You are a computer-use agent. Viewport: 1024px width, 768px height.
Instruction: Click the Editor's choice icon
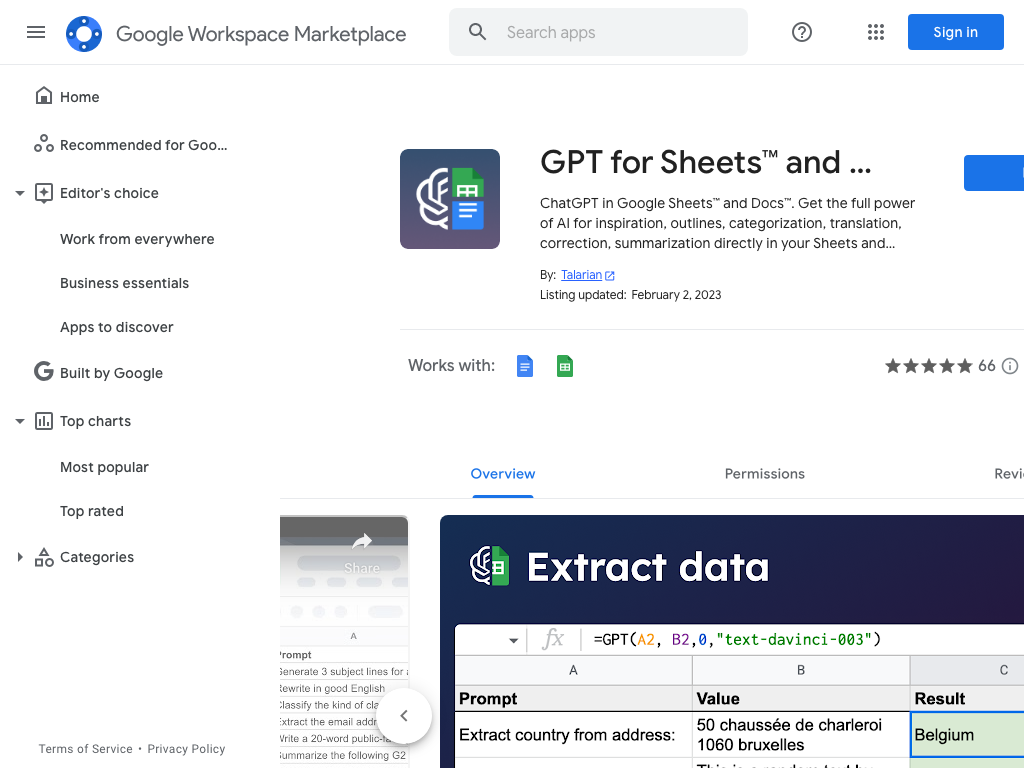tap(44, 193)
